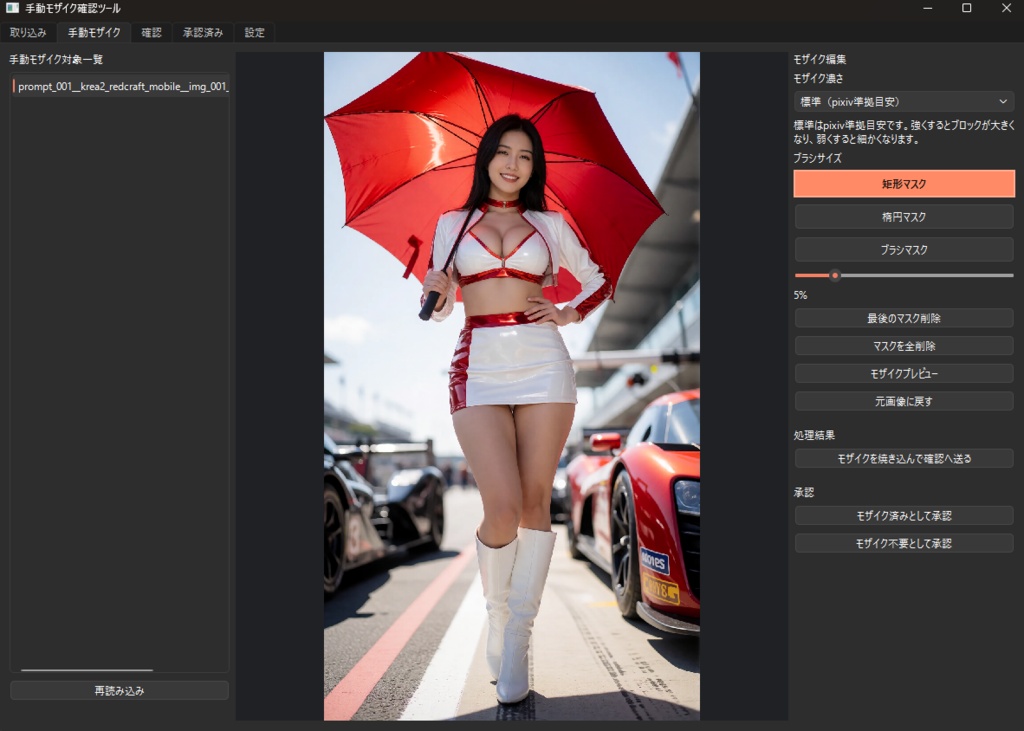
Task: Click モザイクを焼き込んで確認へ送る button
Action: click(904, 459)
